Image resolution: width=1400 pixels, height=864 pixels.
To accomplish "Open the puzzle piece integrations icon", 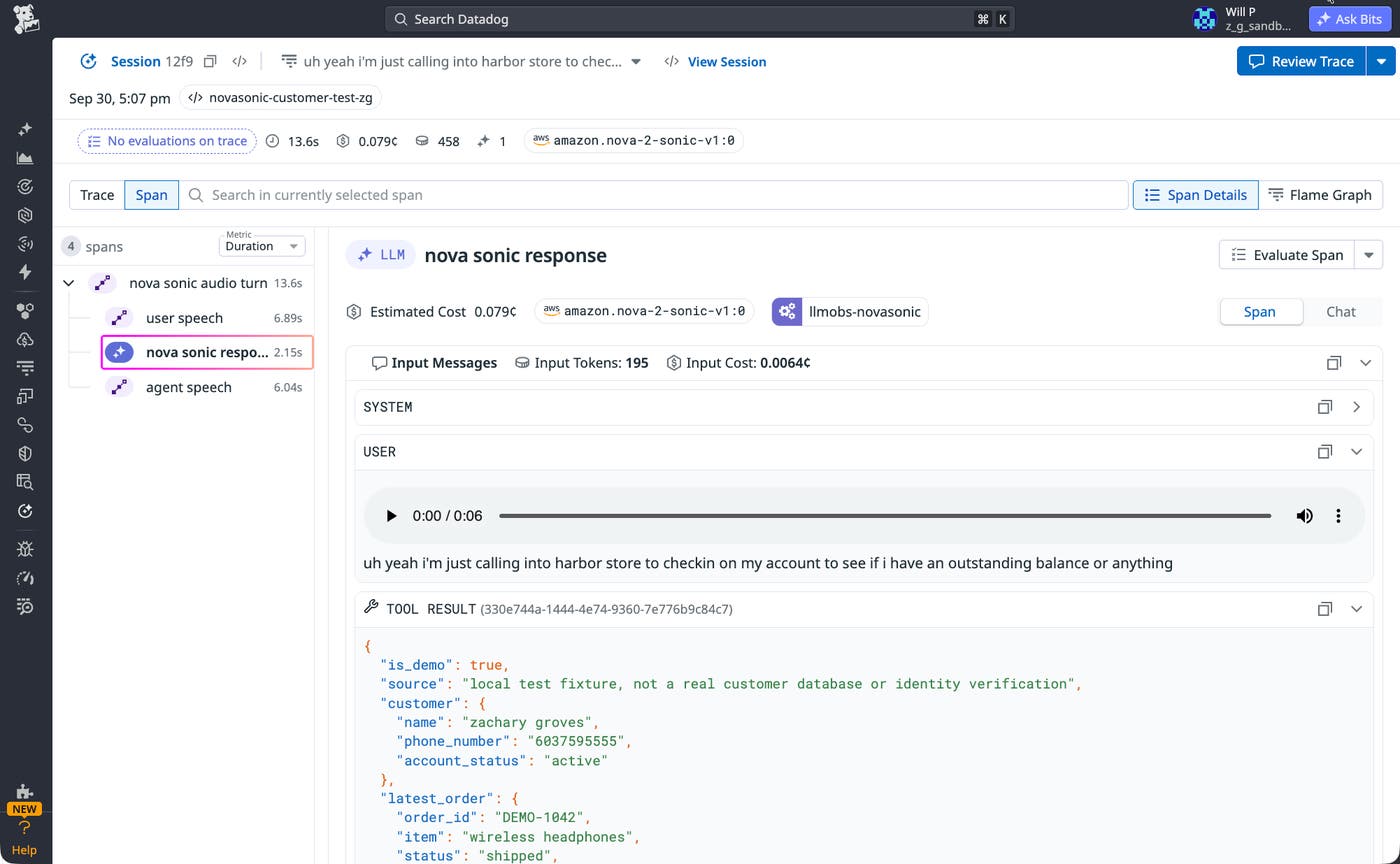I will coord(25,792).
